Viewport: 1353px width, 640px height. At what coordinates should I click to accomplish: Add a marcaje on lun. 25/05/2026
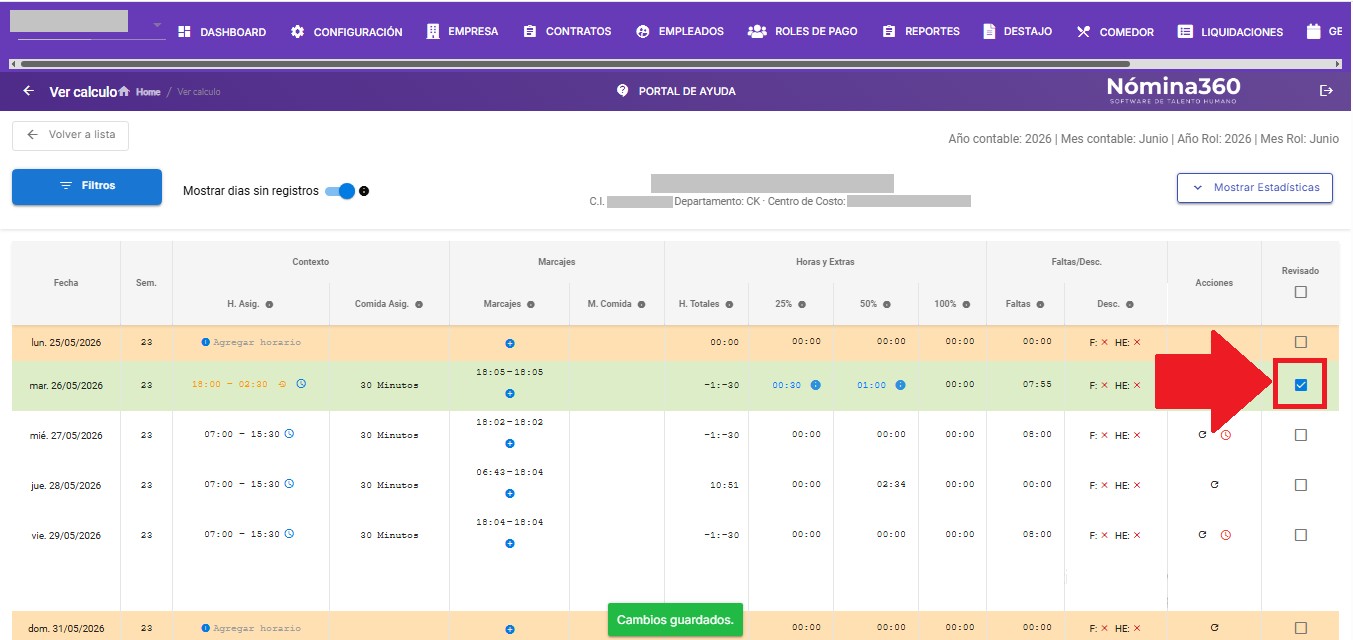pyautogui.click(x=510, y=343)
